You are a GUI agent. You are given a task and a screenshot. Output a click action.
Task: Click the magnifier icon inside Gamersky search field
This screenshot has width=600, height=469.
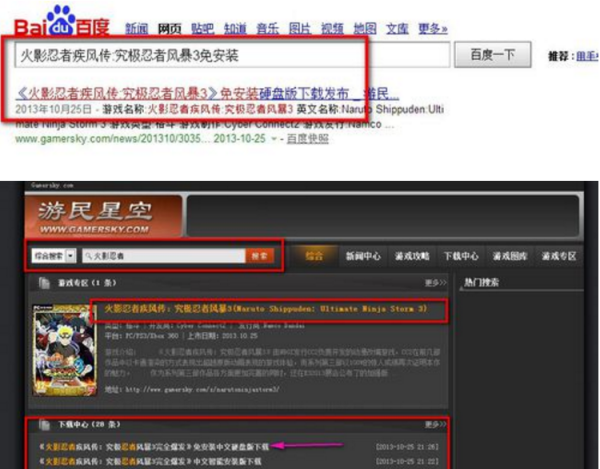coord(89,256)
